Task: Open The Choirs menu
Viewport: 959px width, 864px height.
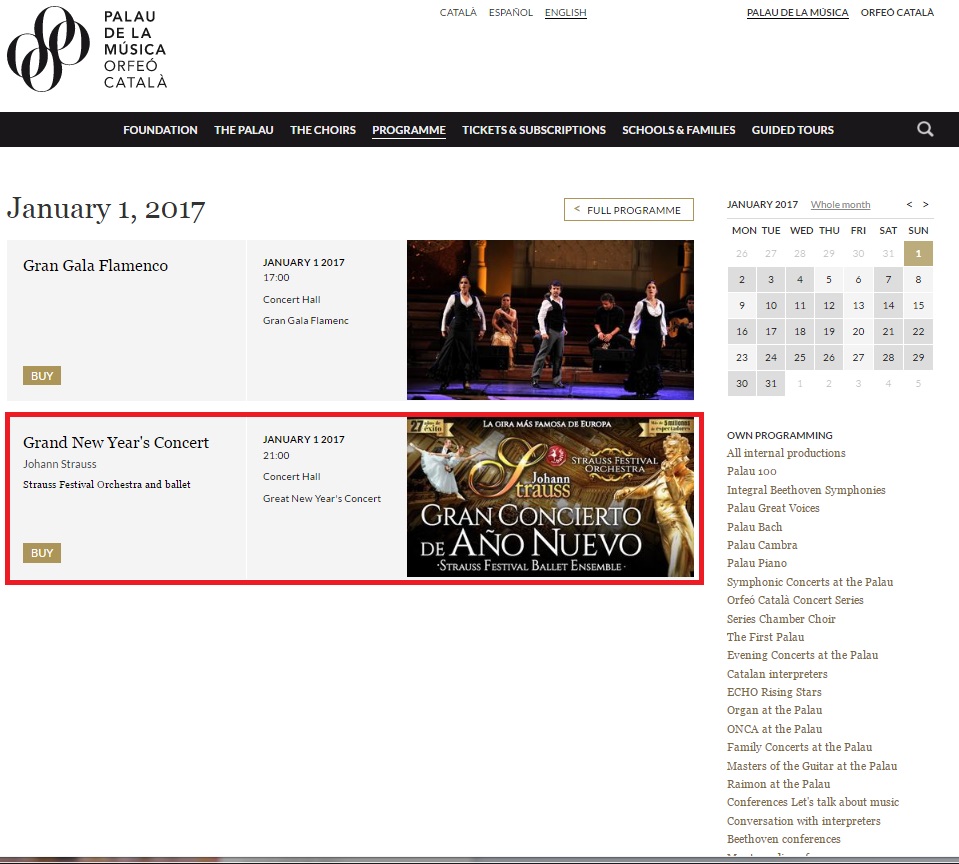Action: pos(323,130)
